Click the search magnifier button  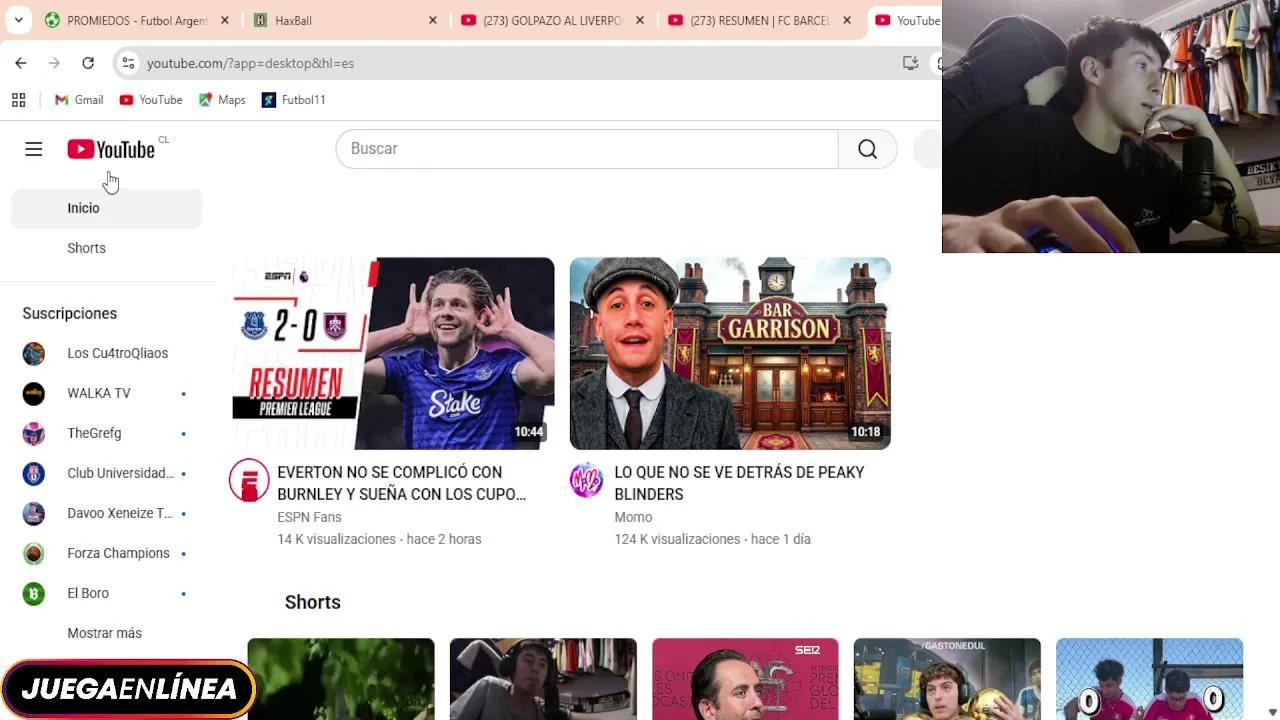[x=867, y=149]
